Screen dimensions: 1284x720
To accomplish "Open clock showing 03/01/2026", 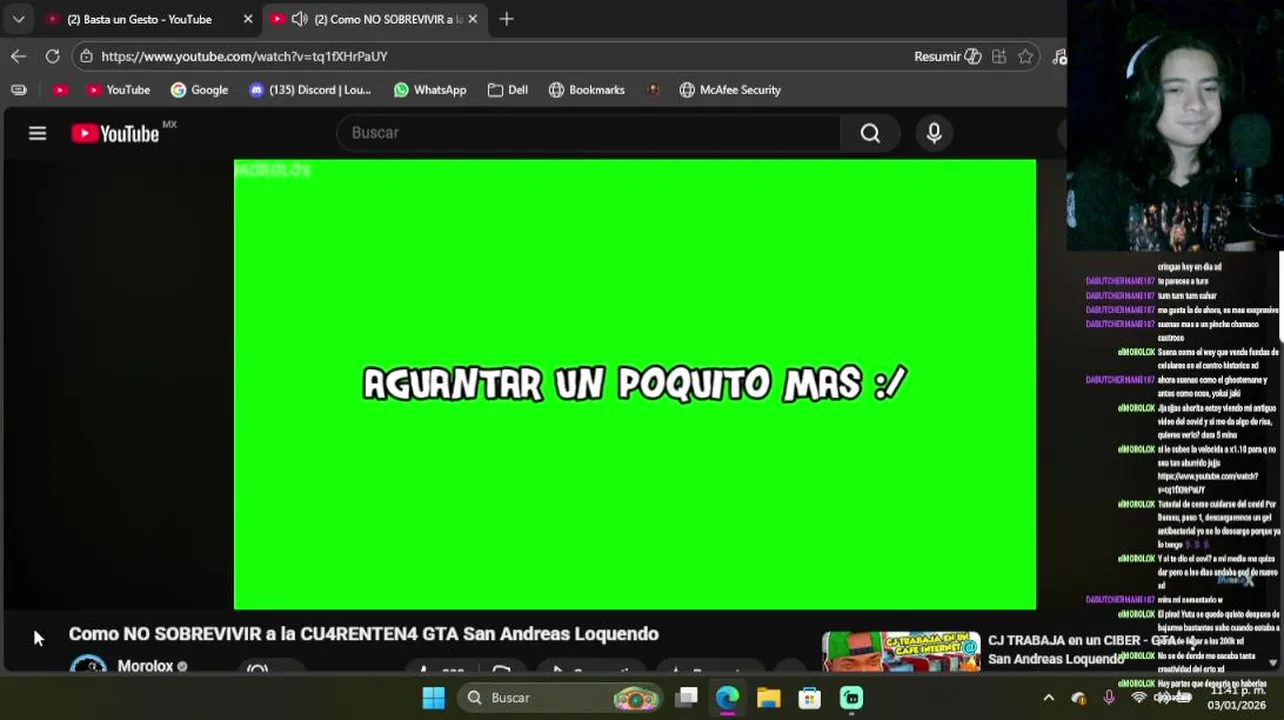I will click(1237, 697).
